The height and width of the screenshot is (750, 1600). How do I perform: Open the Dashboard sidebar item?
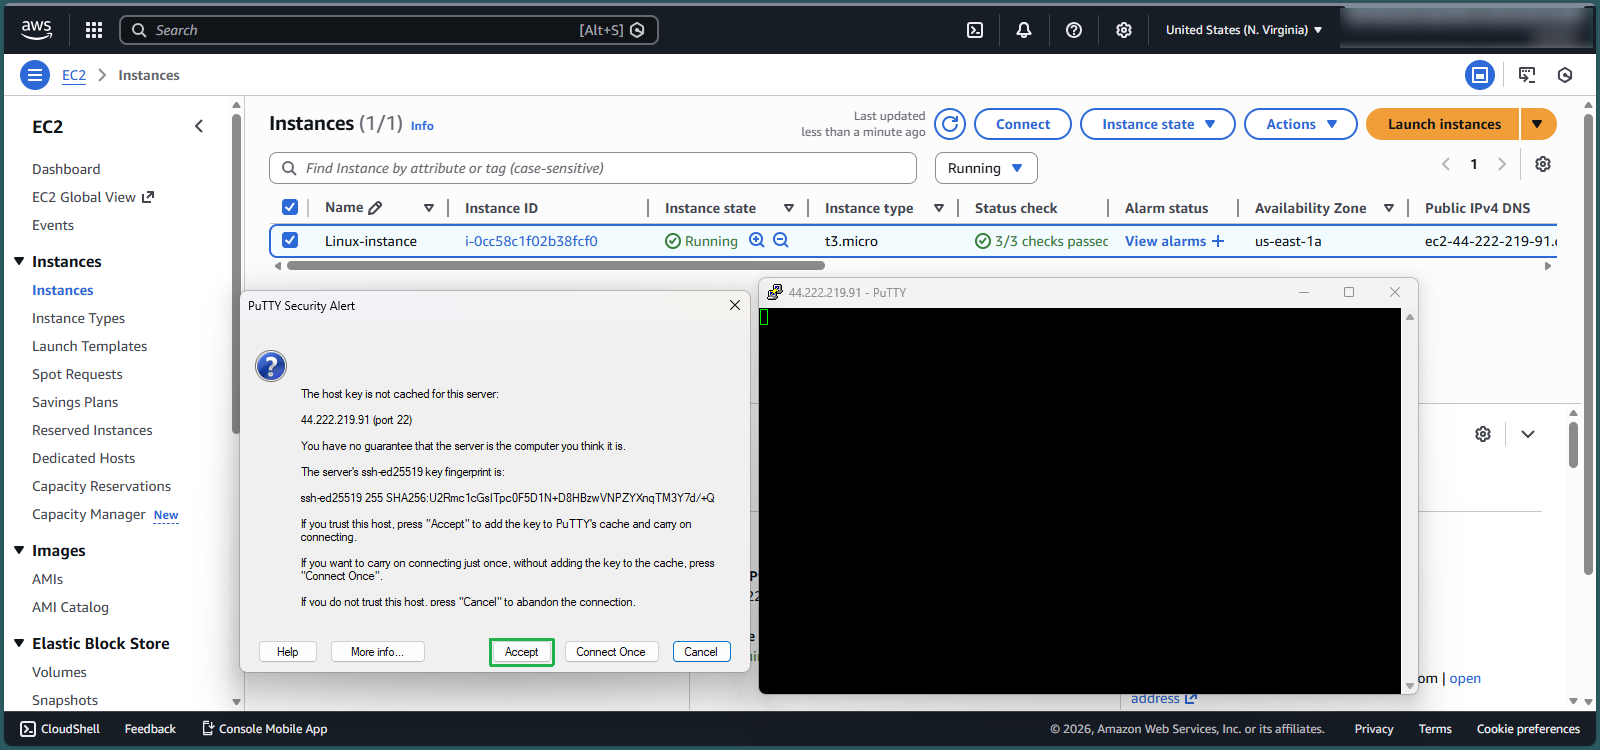pyautogui.click(x=66, y=169)
